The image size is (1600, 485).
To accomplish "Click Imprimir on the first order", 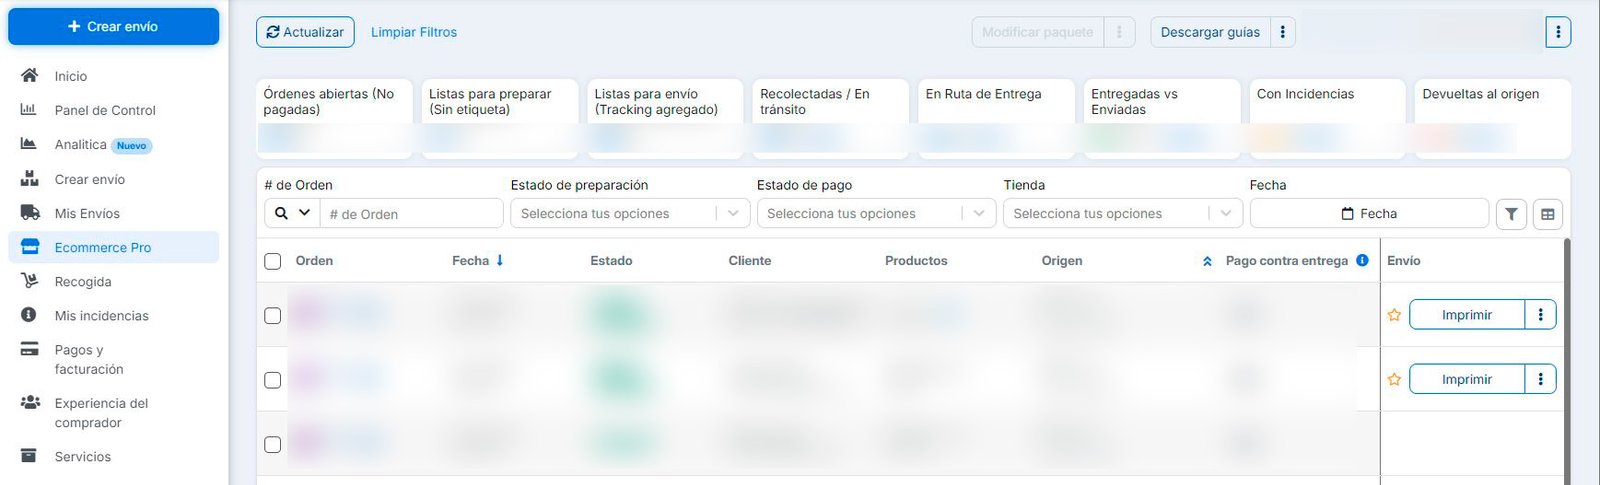I will pos(1467,315).
